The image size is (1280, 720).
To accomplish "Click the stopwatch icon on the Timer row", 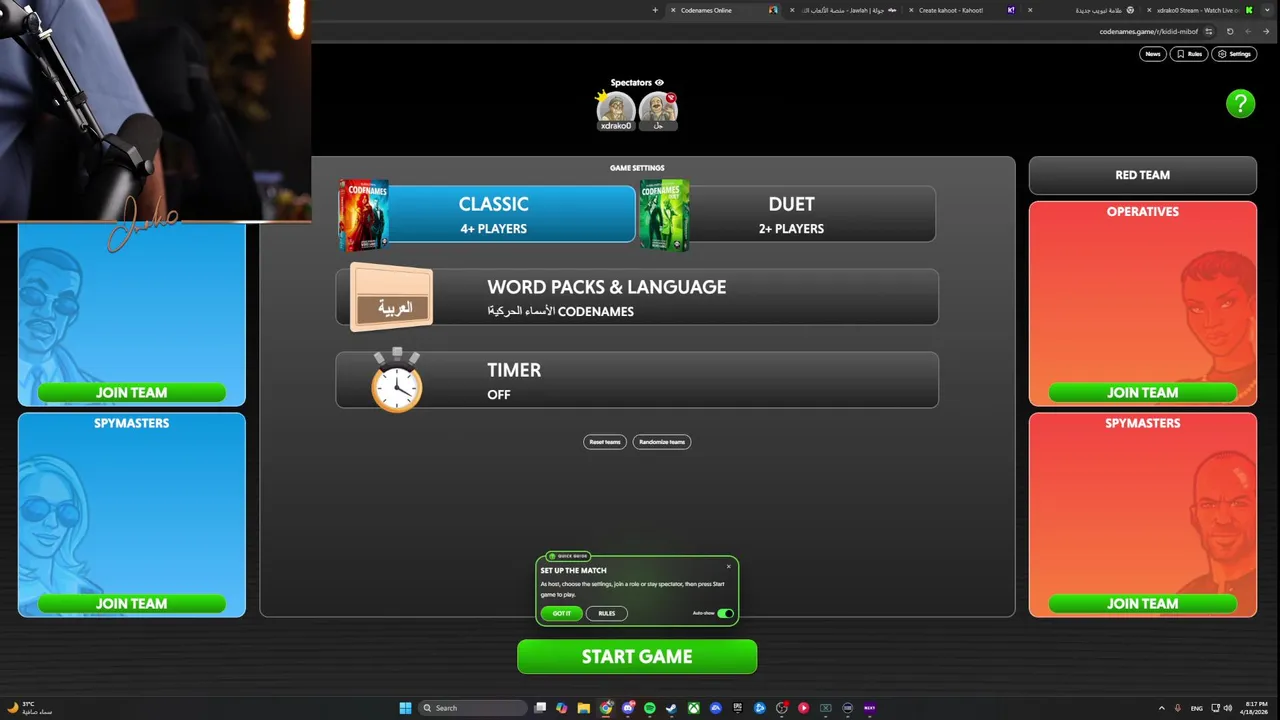I will pos(397,380).
